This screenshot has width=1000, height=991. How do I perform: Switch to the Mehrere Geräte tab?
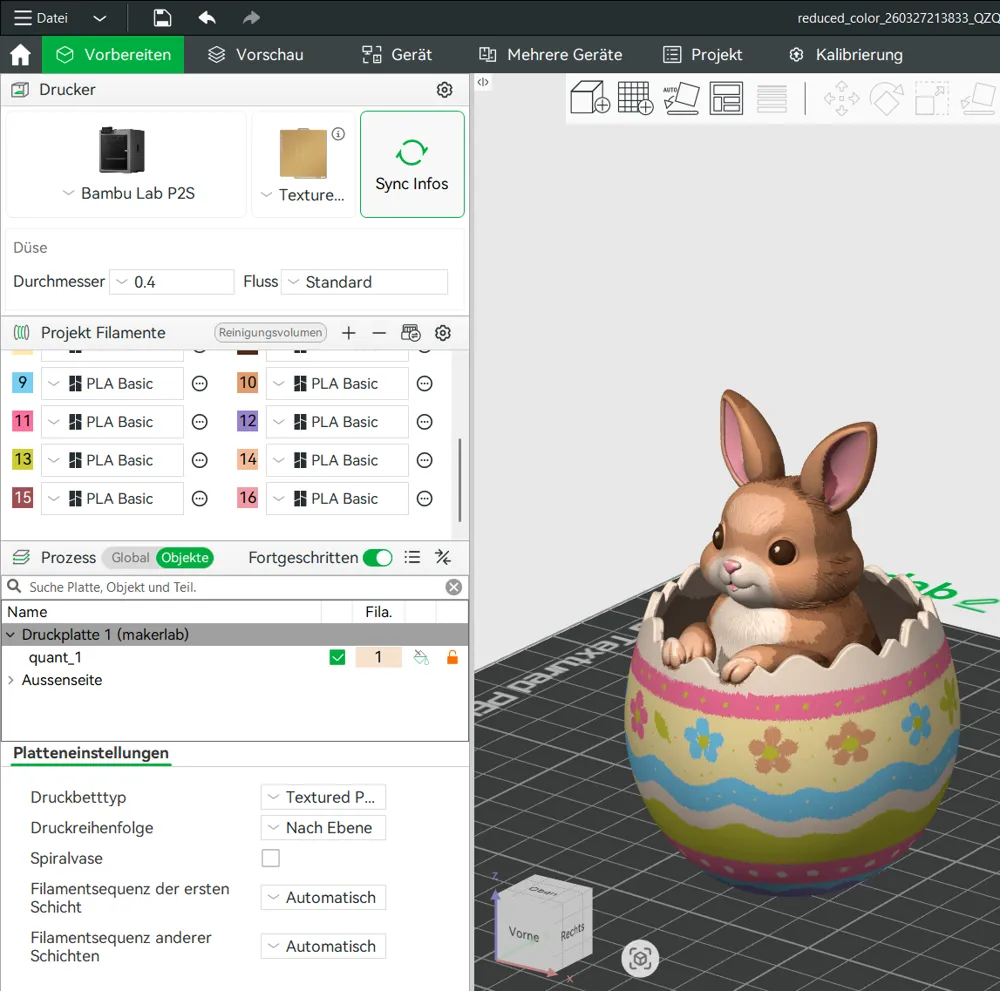click(x=550, y=55)
